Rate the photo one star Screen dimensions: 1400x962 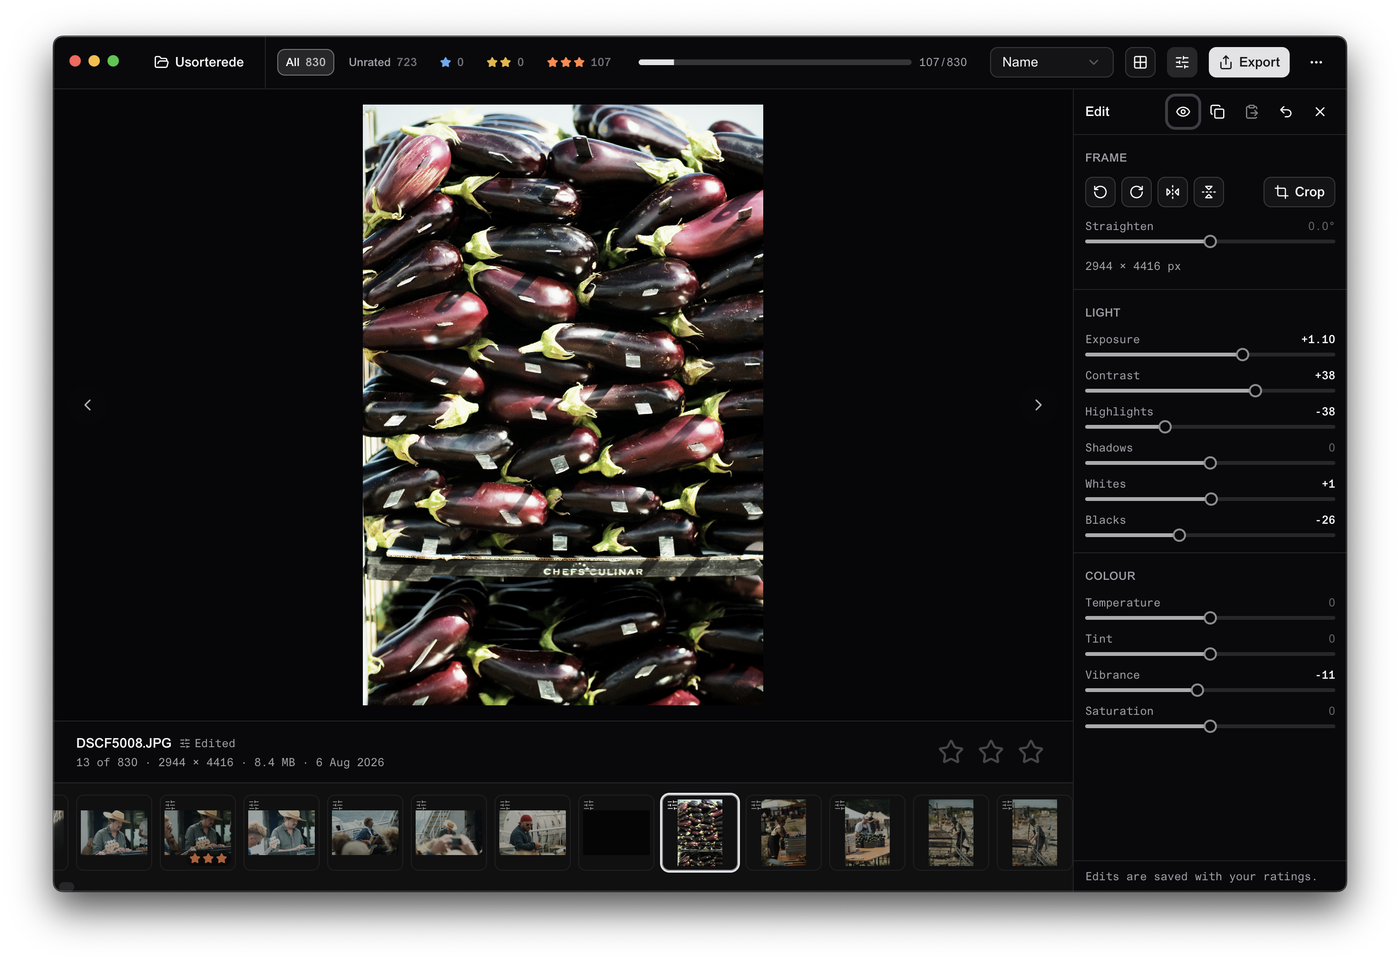951,752
